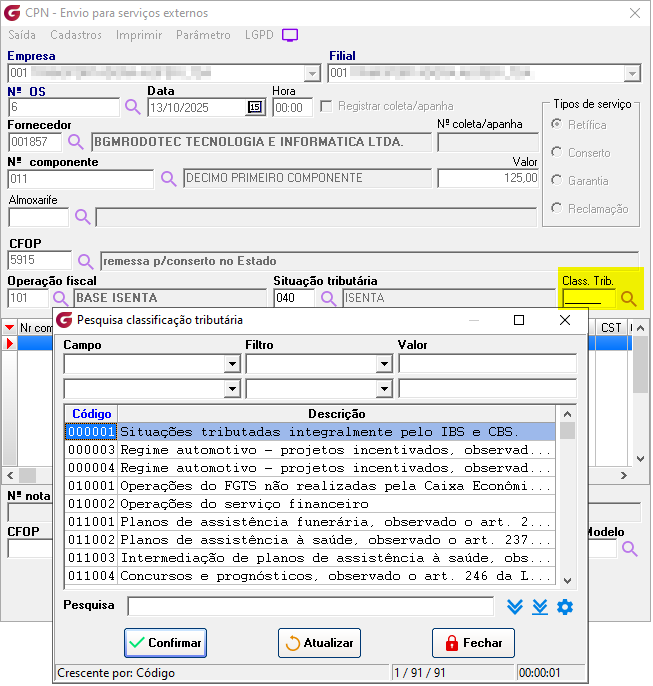653x686 pixels.
Task: Maximize the Pesquisa classificação tributária dialog
Action: (519, 320)
